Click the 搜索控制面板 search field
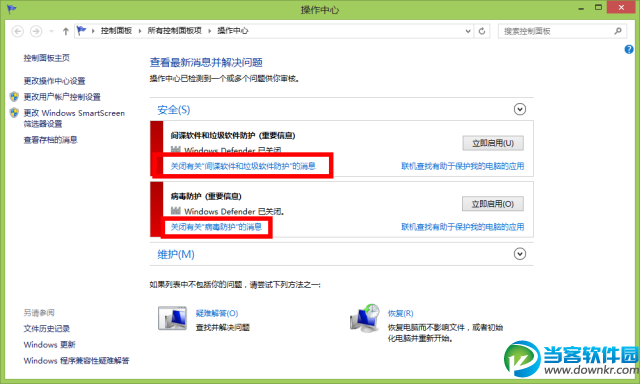This screenshot has height=384, width=640. coord(562,31)
